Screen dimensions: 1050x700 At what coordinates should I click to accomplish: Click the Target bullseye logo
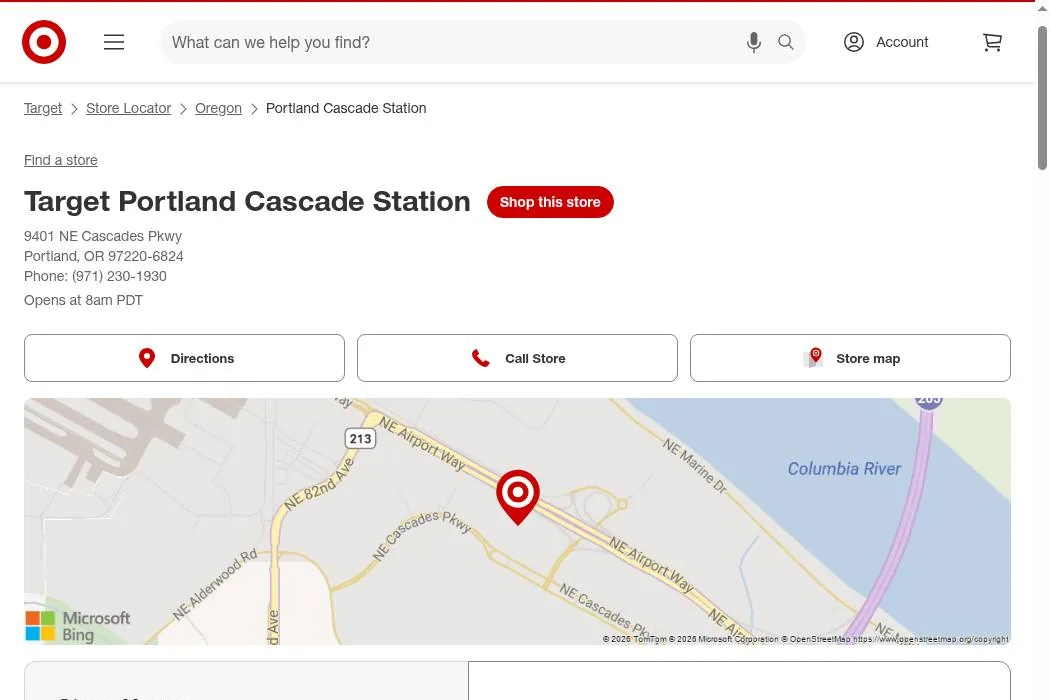(44, 42)
